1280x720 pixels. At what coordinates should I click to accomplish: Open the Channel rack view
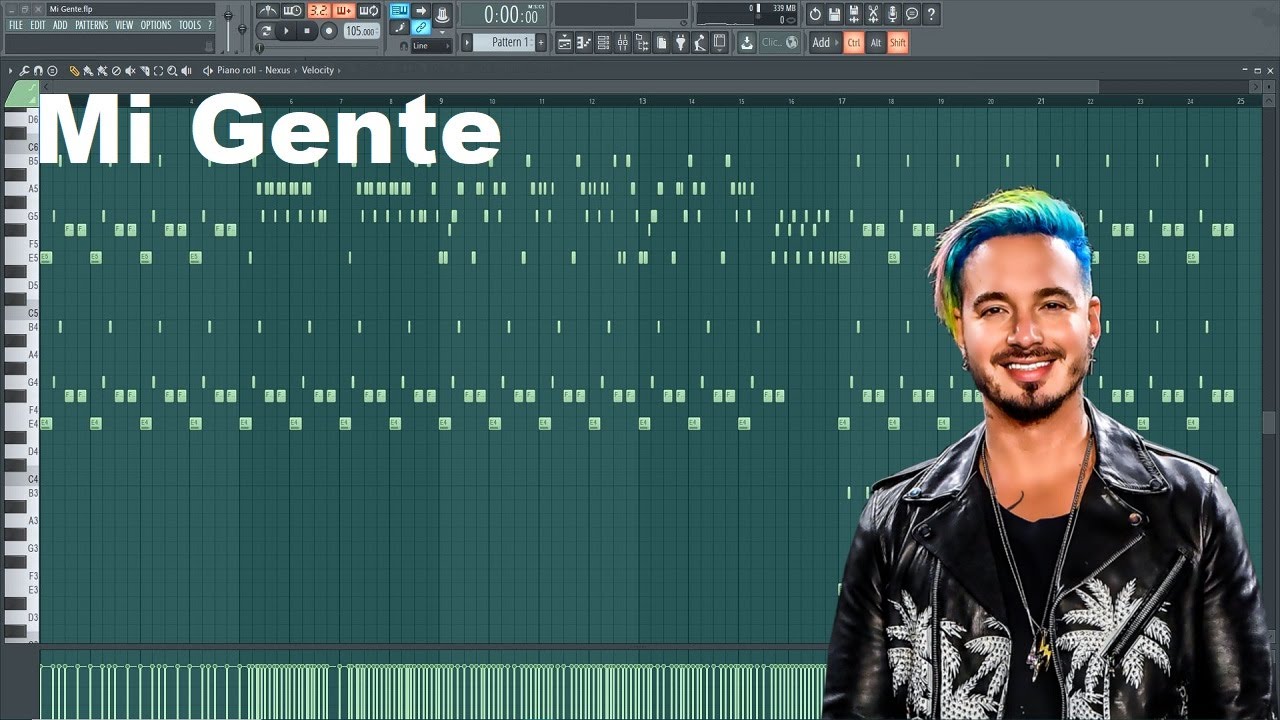tap(603, 42)
